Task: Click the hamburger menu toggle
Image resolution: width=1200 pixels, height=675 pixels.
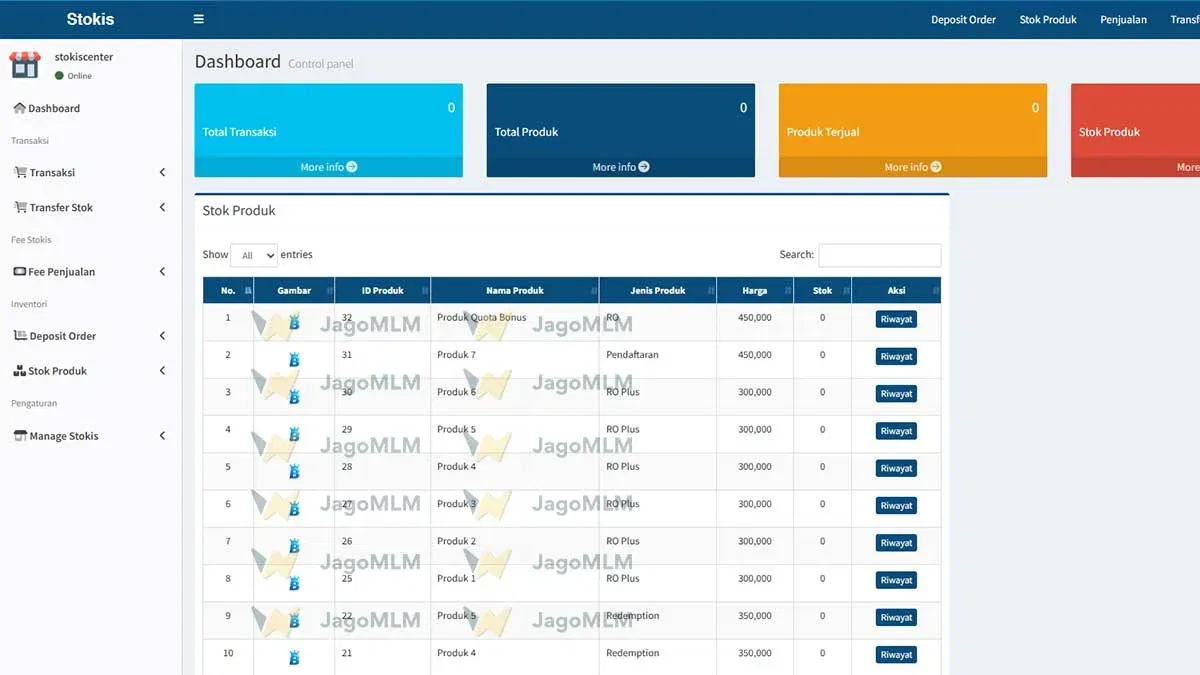Action: [198, 18]
